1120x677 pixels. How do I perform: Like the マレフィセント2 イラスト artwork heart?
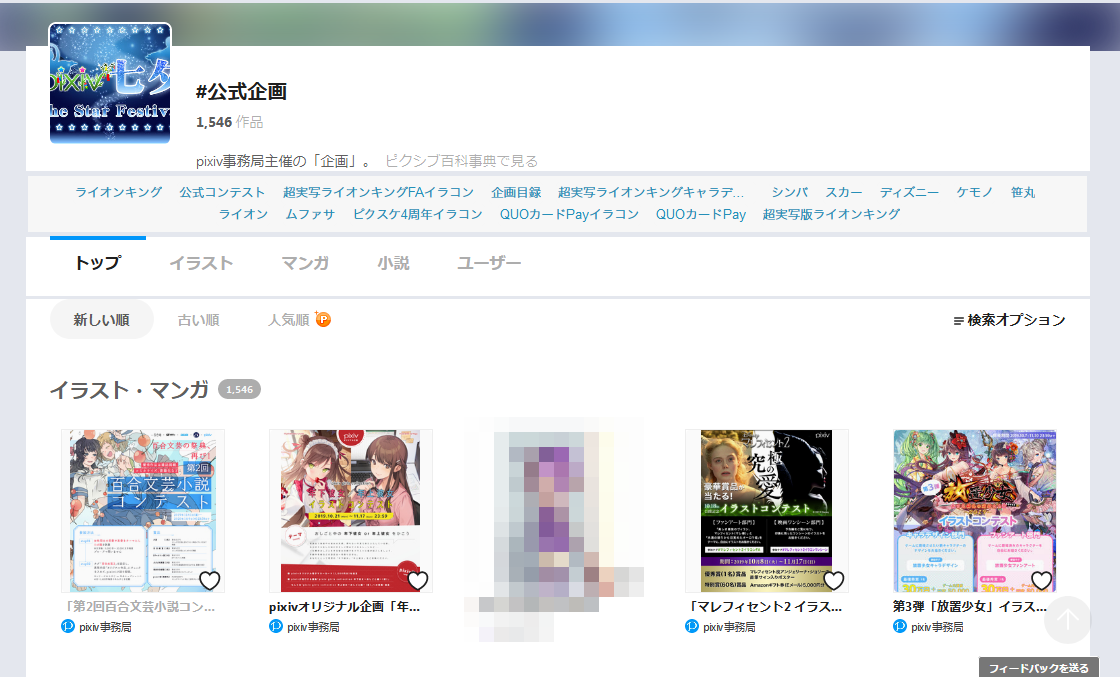tap(834, 581)
